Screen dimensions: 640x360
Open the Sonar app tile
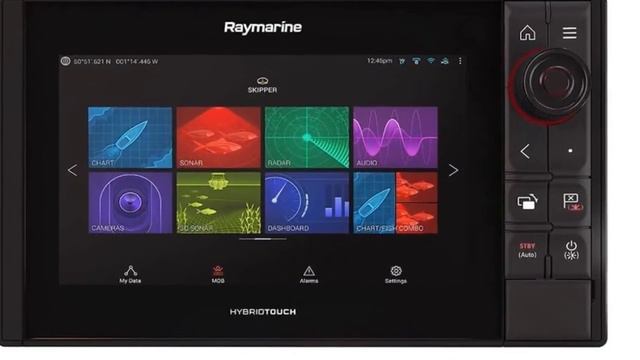[x=218, y=138]
